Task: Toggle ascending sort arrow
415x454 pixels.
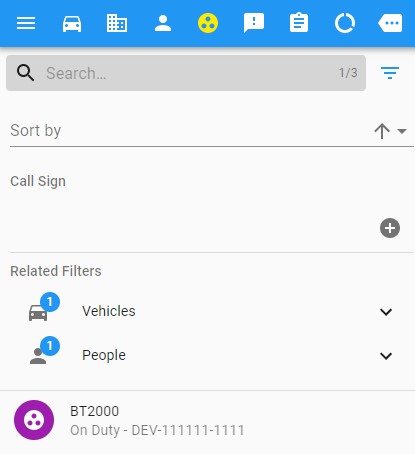Action: (382, 131)
